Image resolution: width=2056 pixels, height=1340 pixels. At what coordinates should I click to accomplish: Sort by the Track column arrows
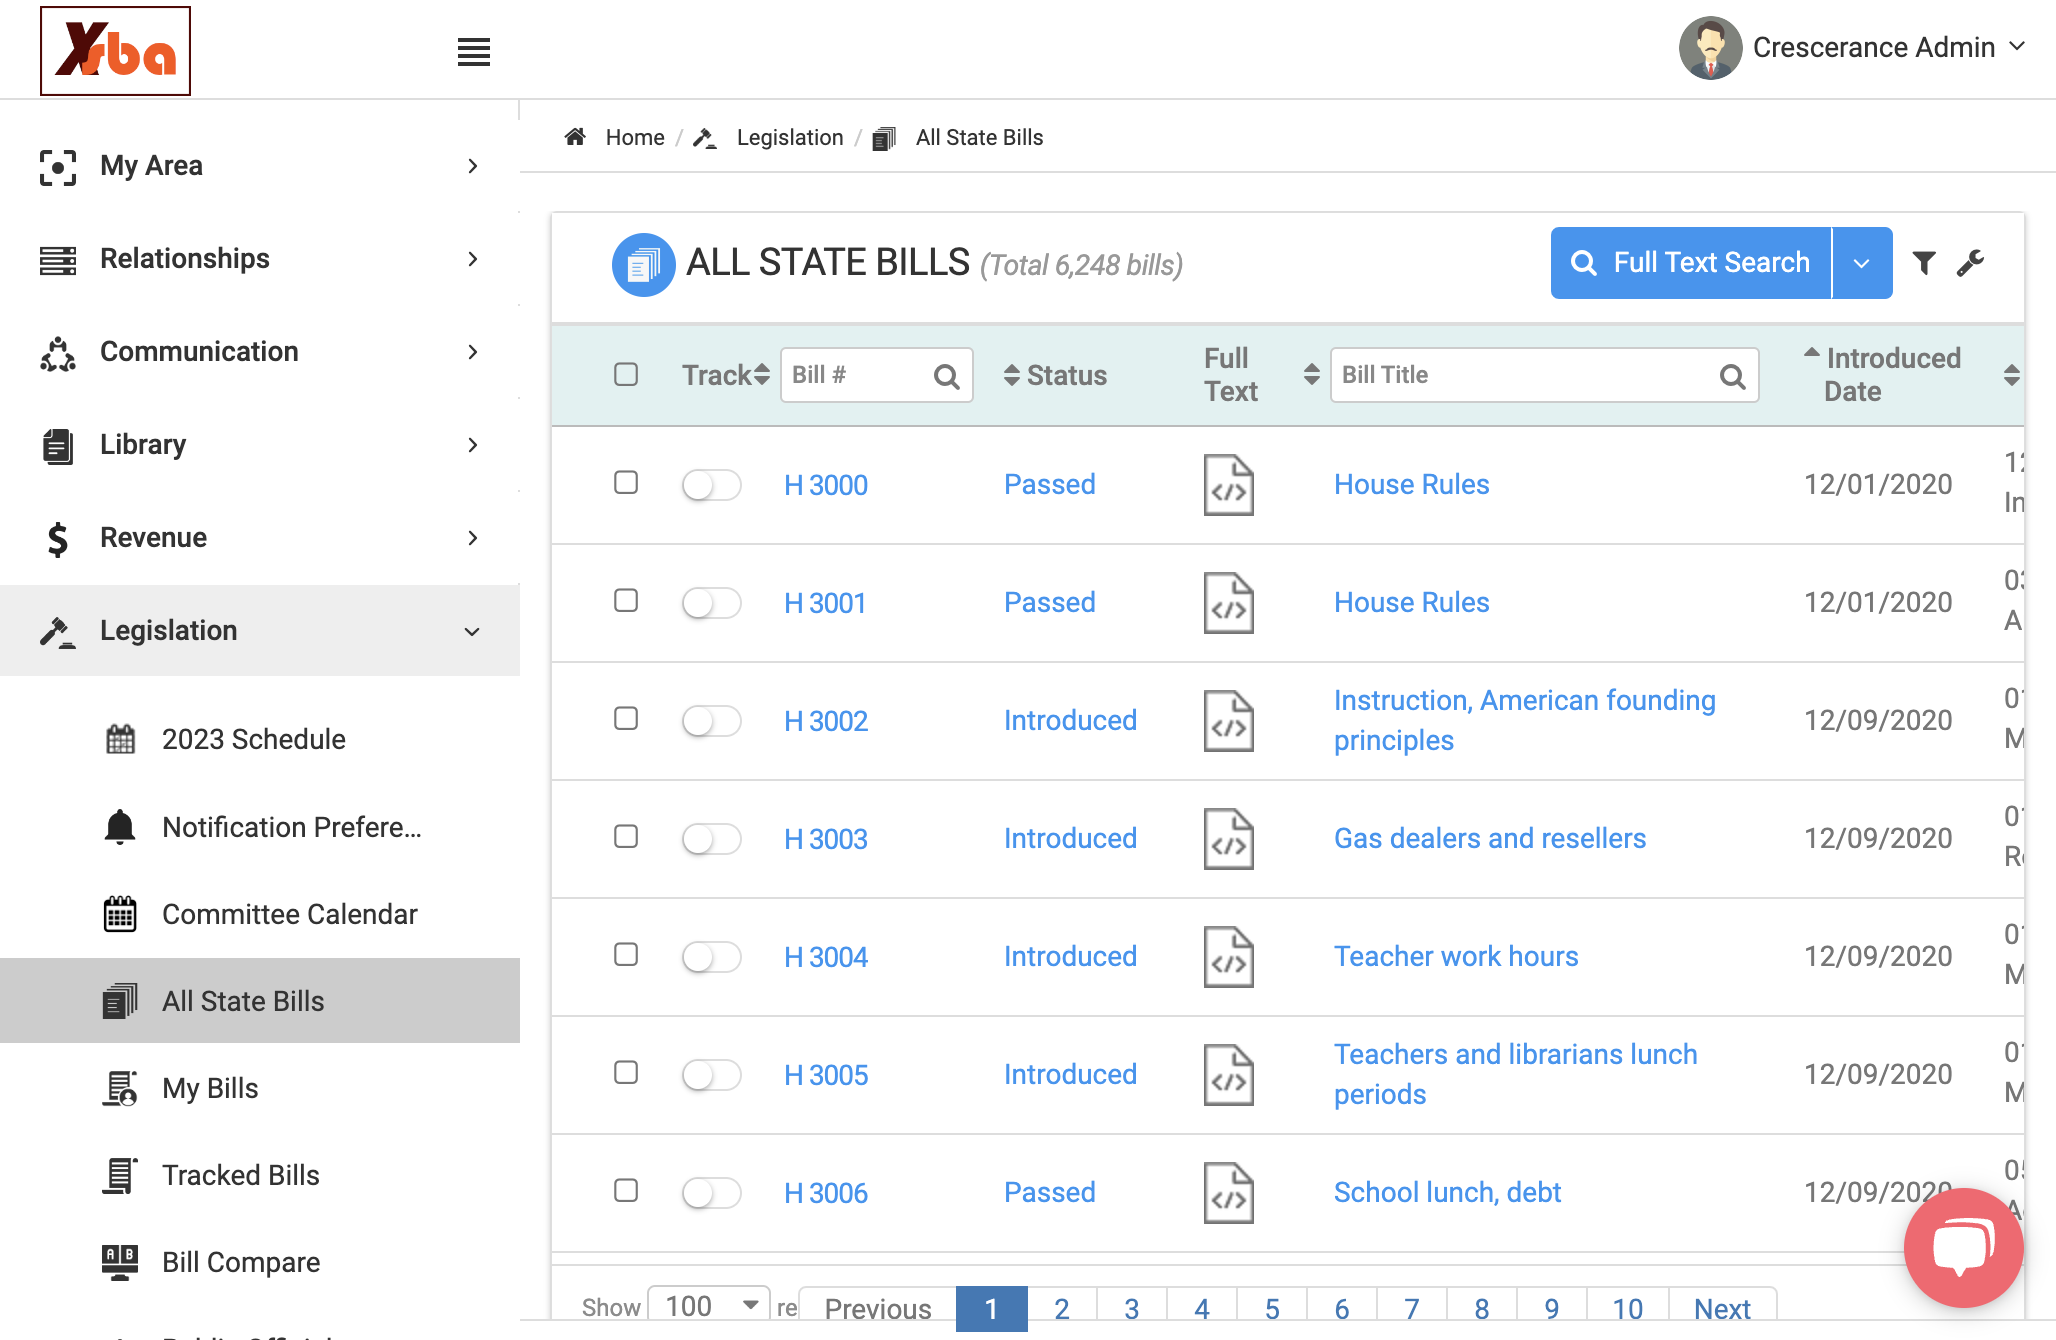pos(762,375)
